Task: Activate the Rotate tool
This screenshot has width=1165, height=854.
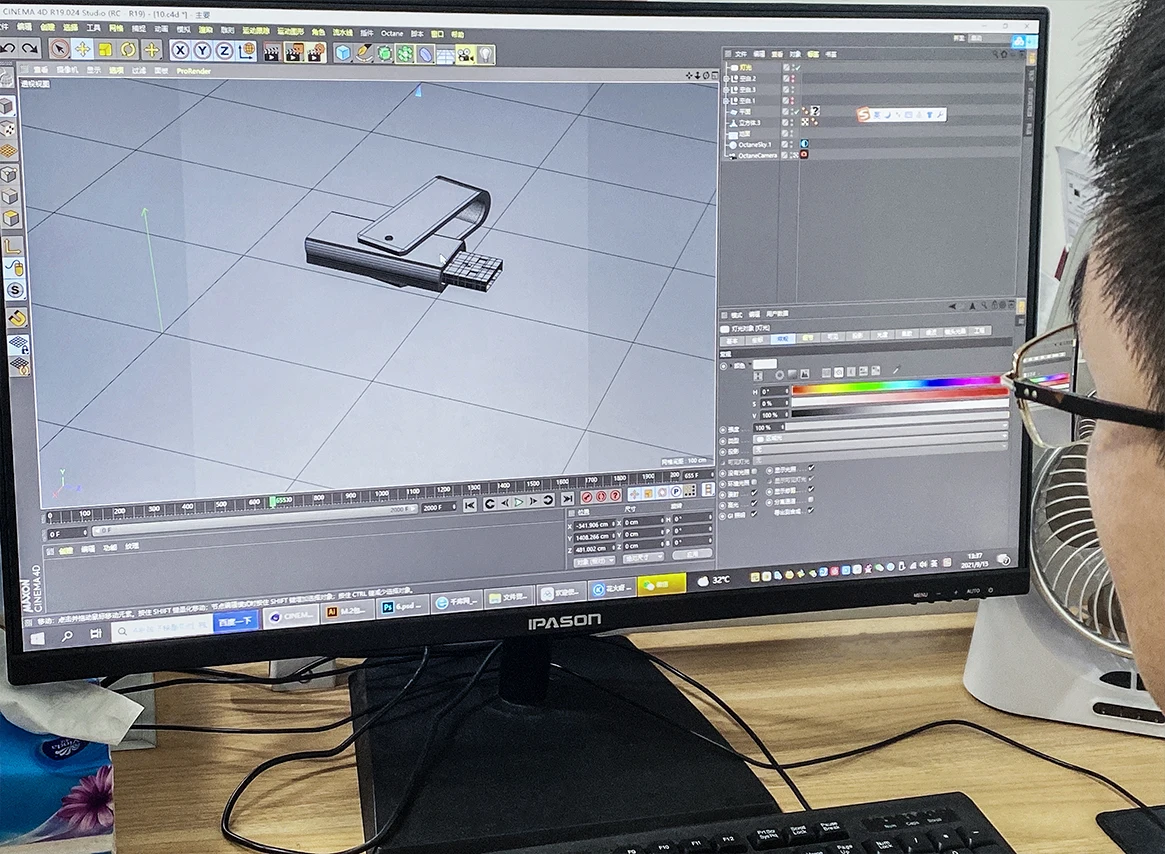Action: click(x=128, y=50)
